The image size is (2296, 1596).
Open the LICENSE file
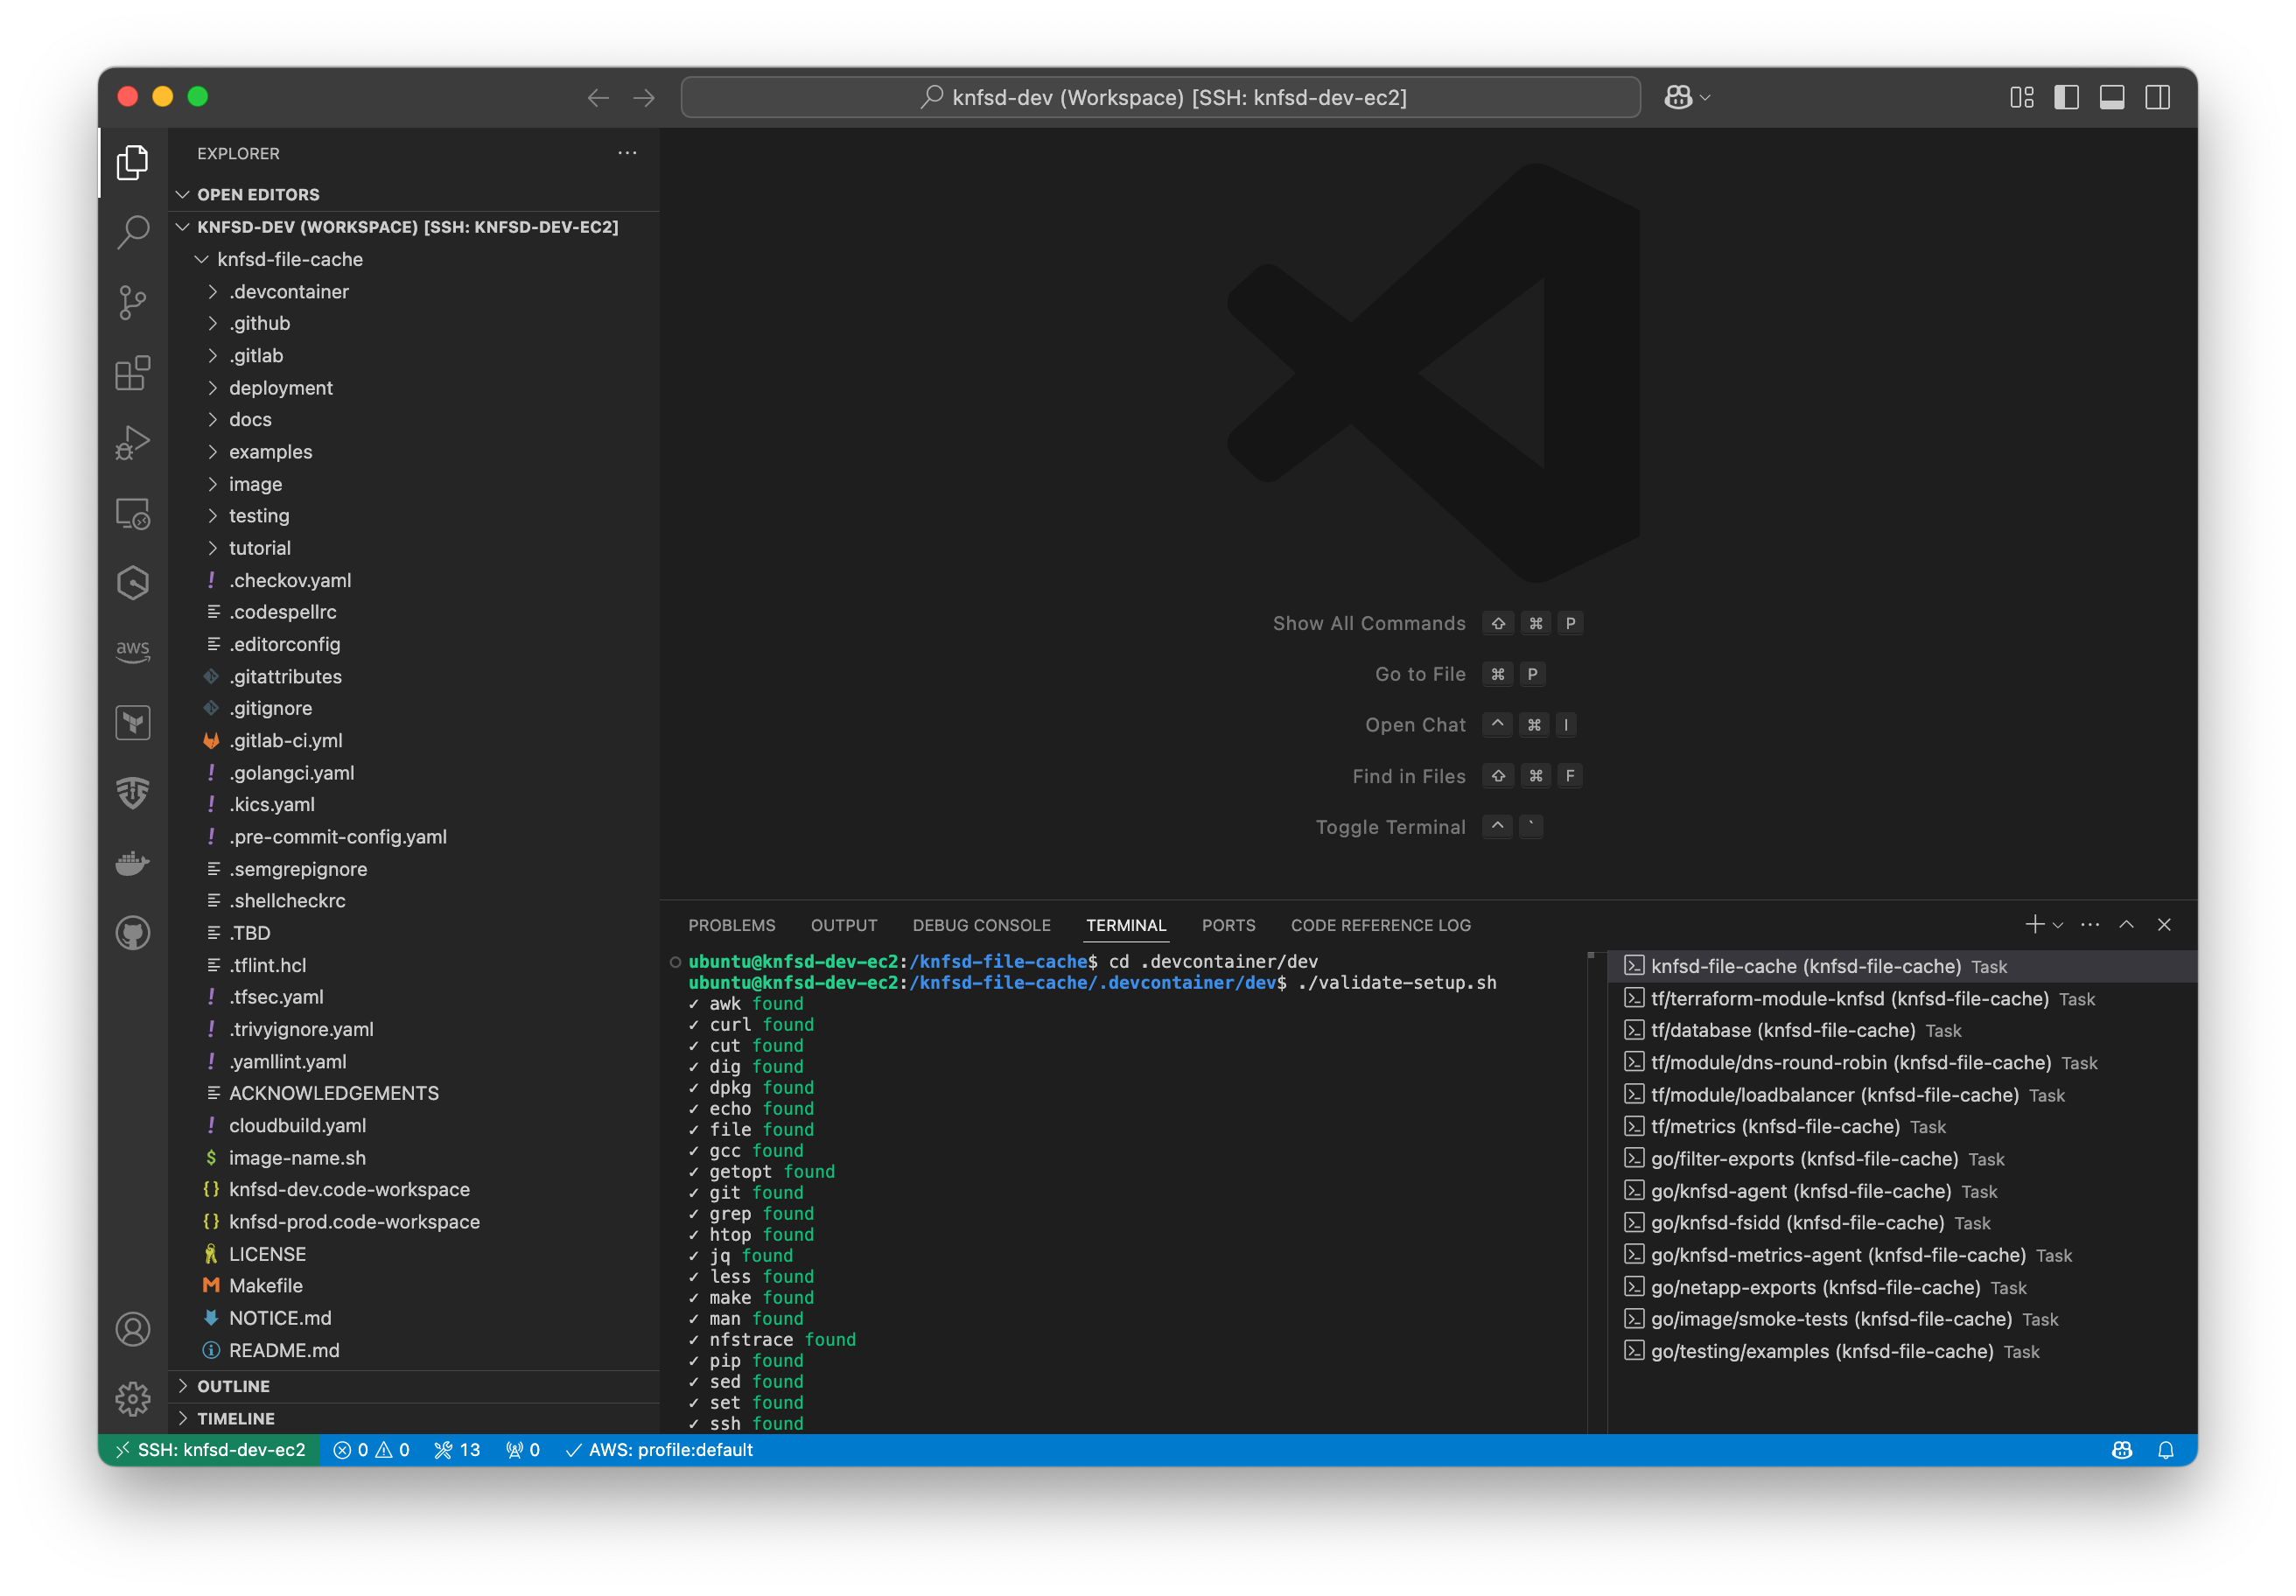click(x=414, y=1253)
